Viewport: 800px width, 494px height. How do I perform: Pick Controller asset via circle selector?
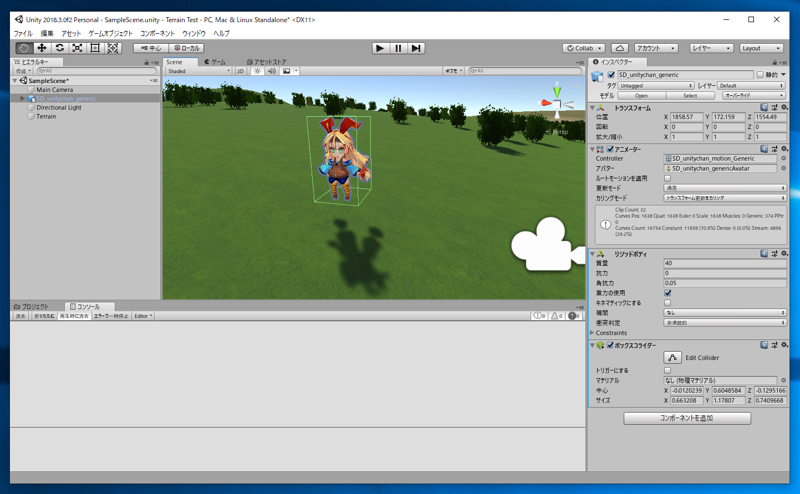(783, 158)
